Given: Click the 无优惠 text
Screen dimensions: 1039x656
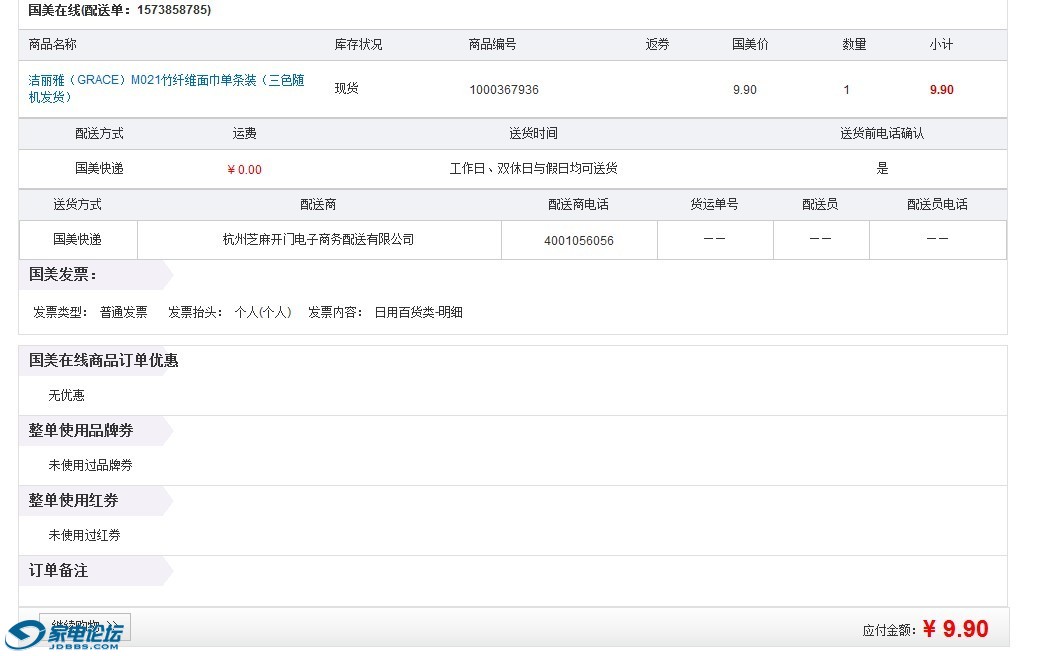Looking at the screenshot, I should tap(66, 396).
